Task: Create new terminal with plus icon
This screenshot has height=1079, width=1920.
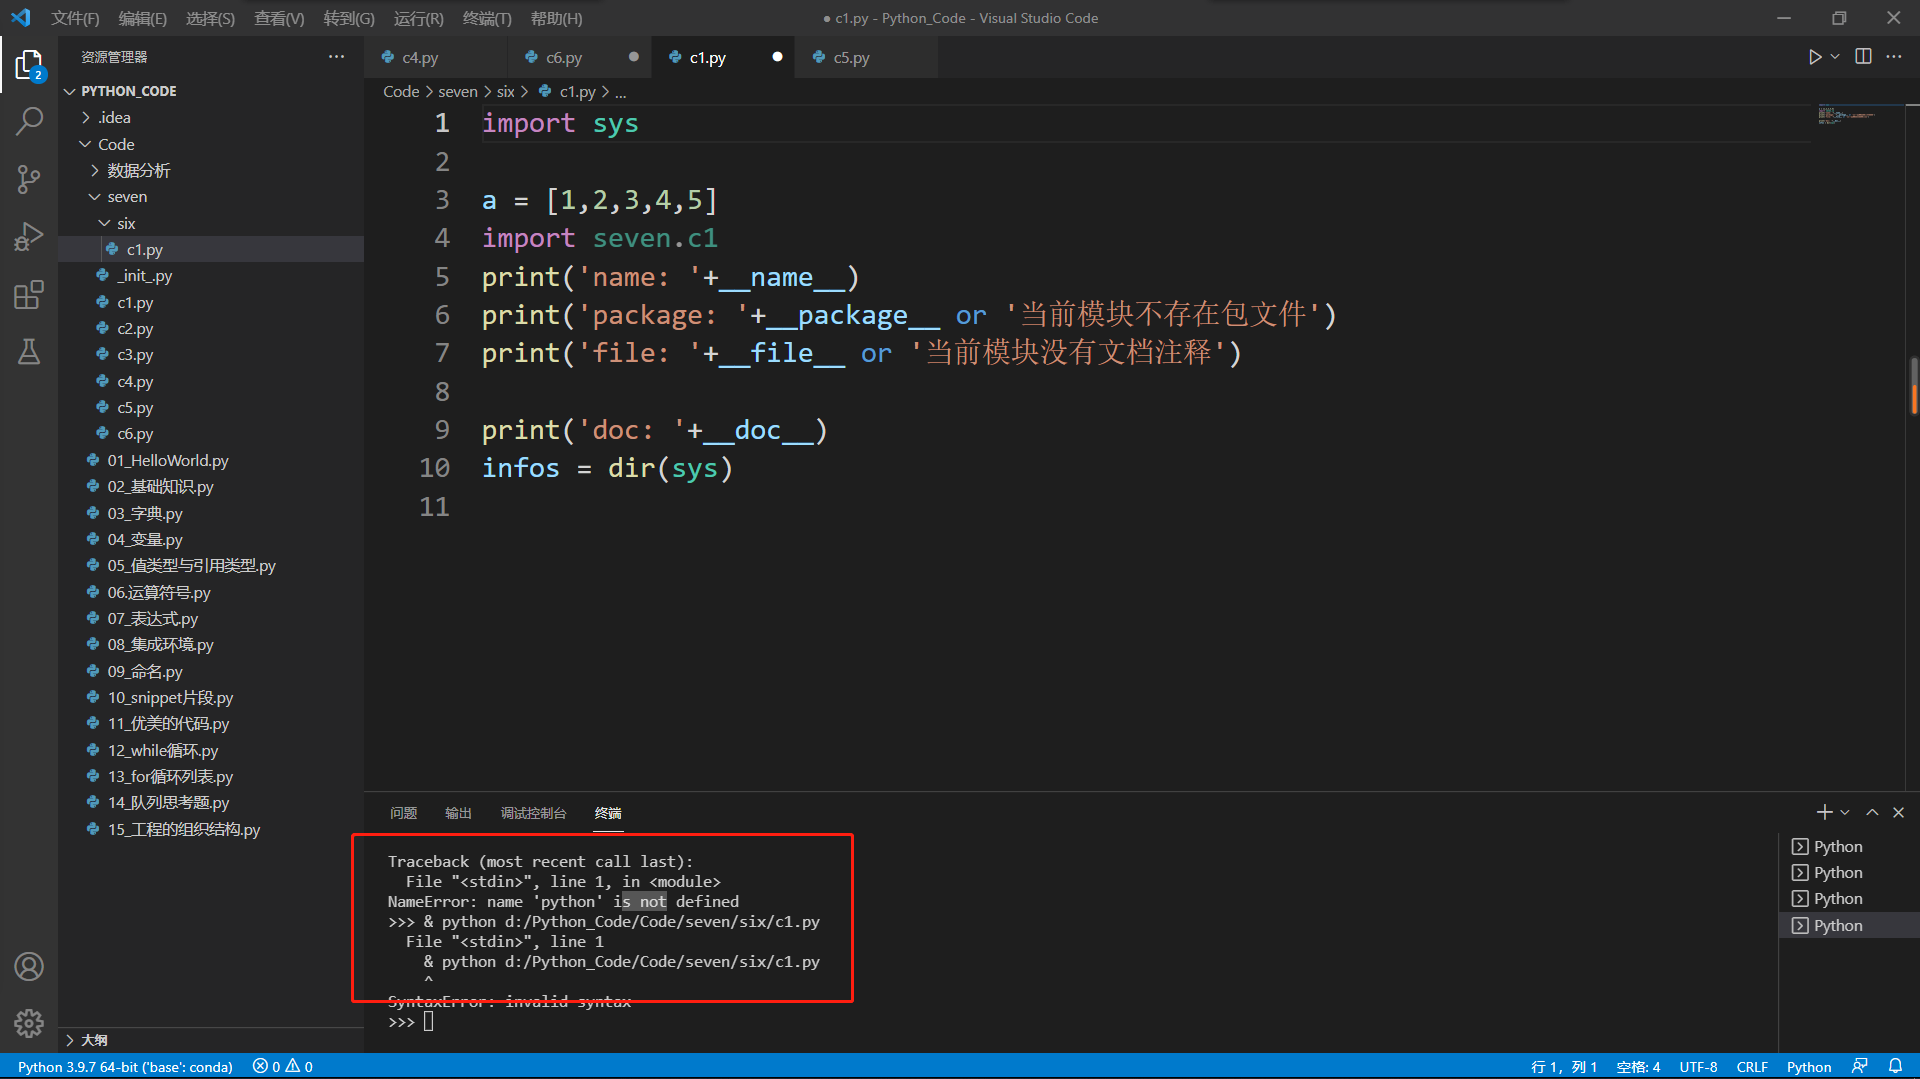Action: click(x=1824, y=812)
